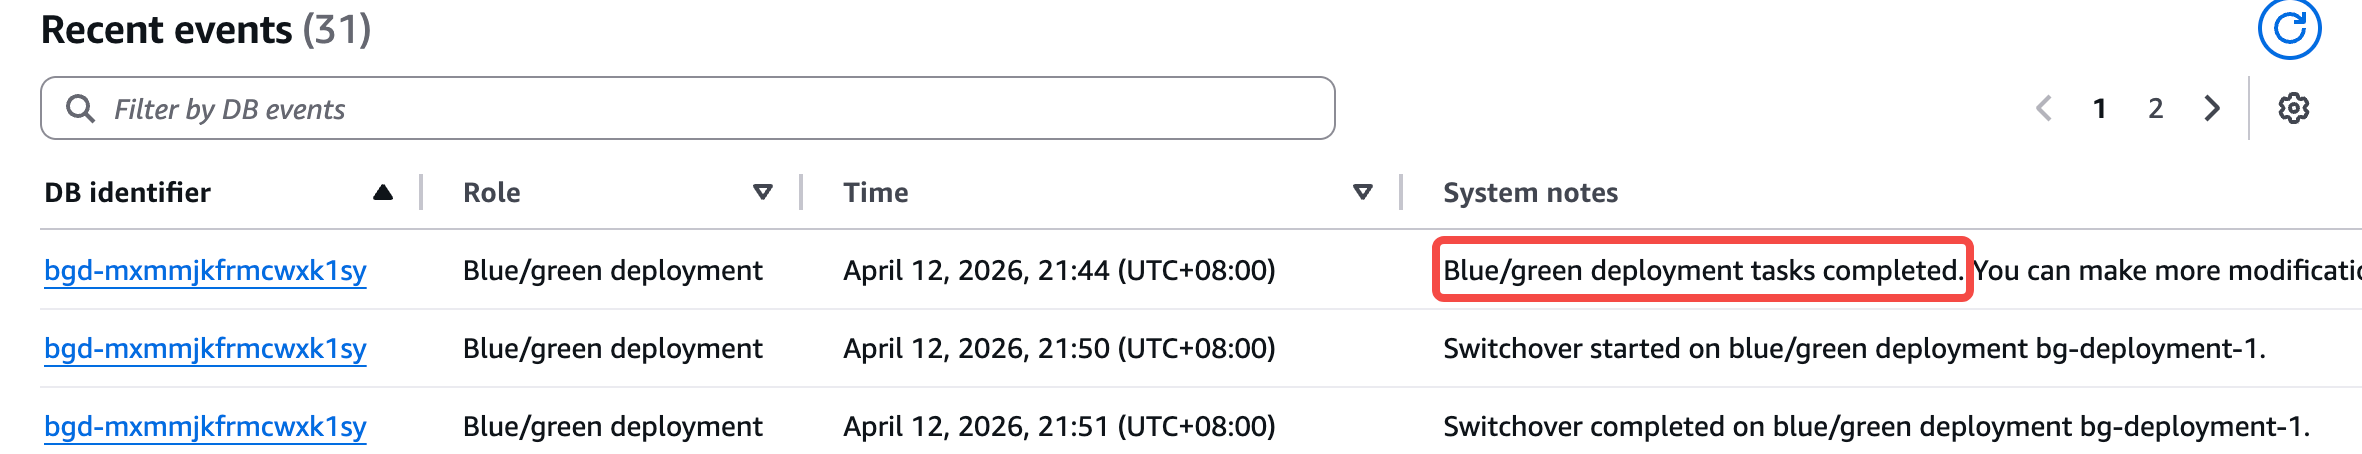
Task: Toggle the Time column sort arrow
Action: click(x=1362, y=192)
